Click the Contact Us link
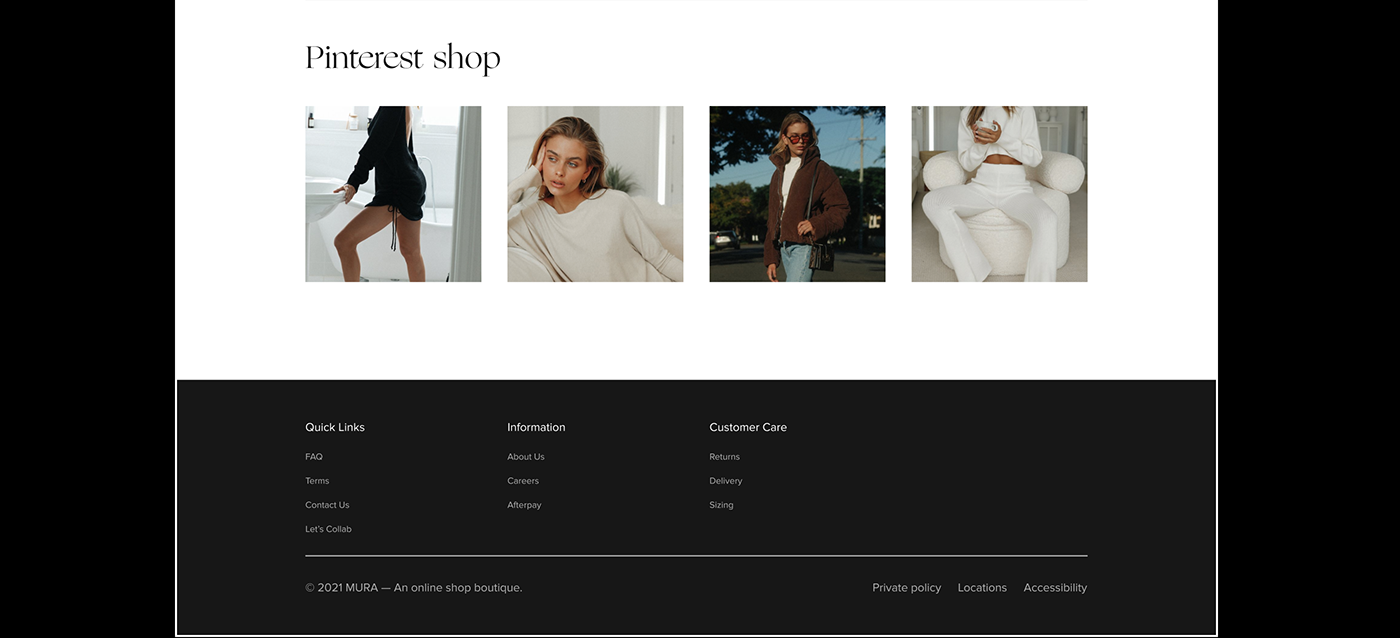Screen dimensions: 1400x638 click(327, 505)
